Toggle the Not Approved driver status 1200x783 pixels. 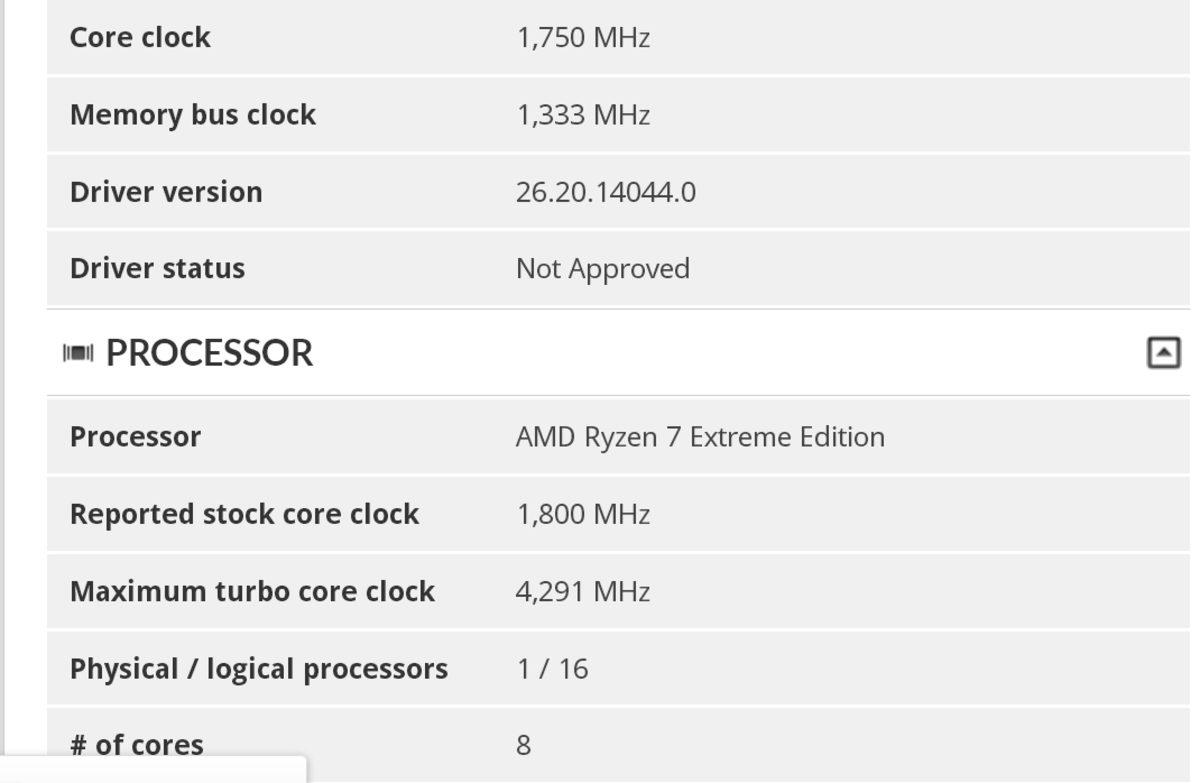click(x=602, y=268)
